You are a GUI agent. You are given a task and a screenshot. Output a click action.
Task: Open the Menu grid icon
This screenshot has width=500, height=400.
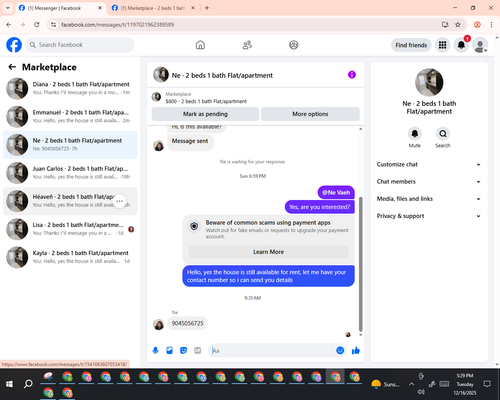coord(442,45)
